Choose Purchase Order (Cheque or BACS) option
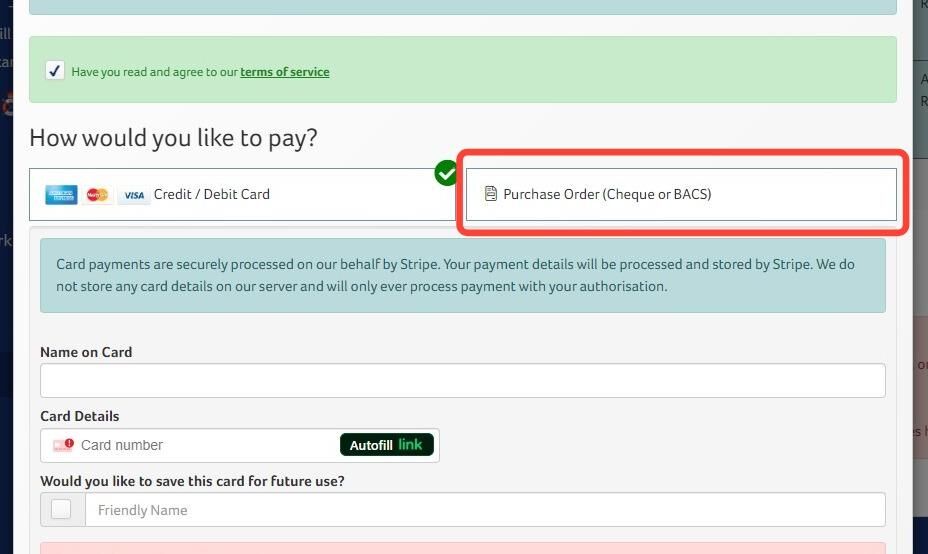This screenshot has width=928, height=554. click(681, 194)
